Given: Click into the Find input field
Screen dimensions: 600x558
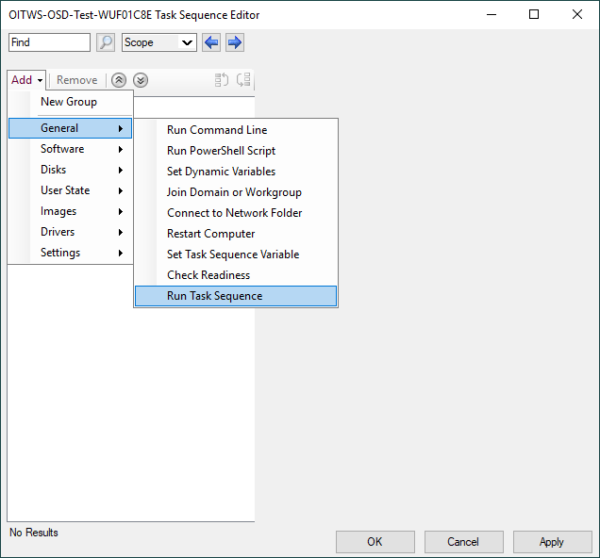Looking at the screenshot, I should 49,42.
